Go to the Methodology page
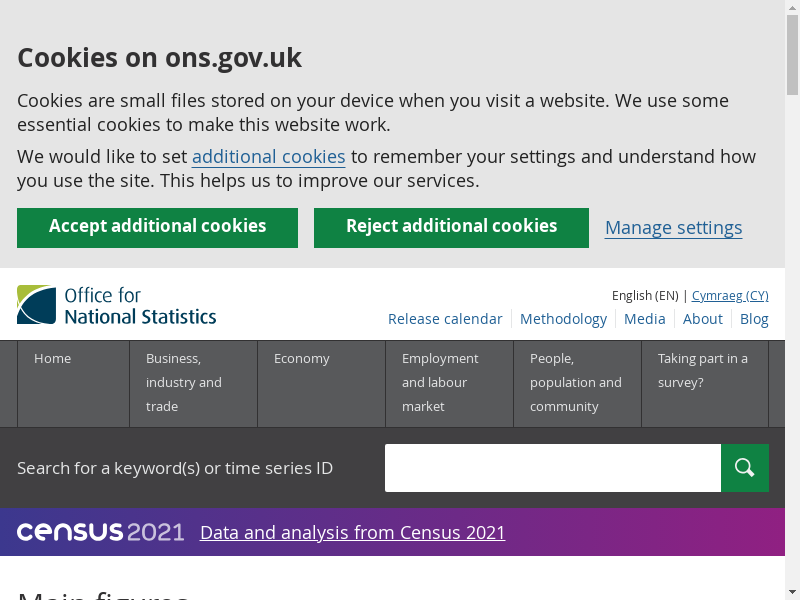800x600 pixels. [563, 319]
